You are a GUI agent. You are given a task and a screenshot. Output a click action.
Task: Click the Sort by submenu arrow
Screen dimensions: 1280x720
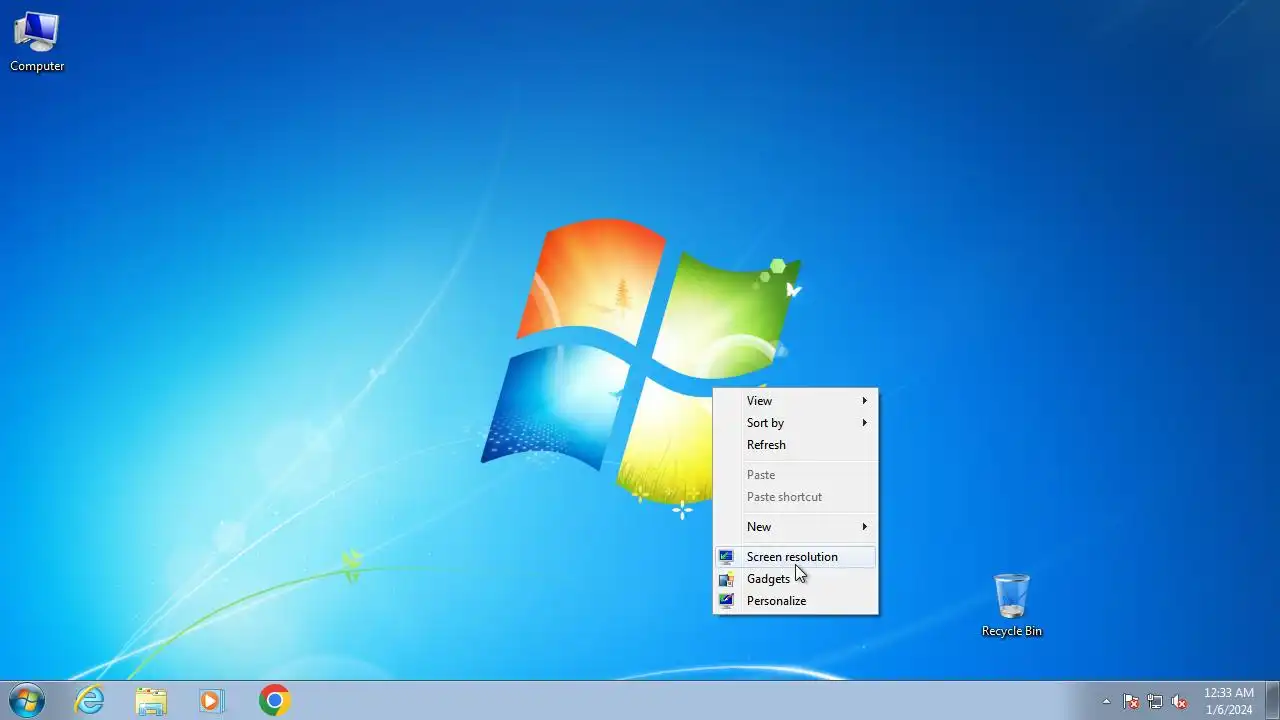coord(865,423)
